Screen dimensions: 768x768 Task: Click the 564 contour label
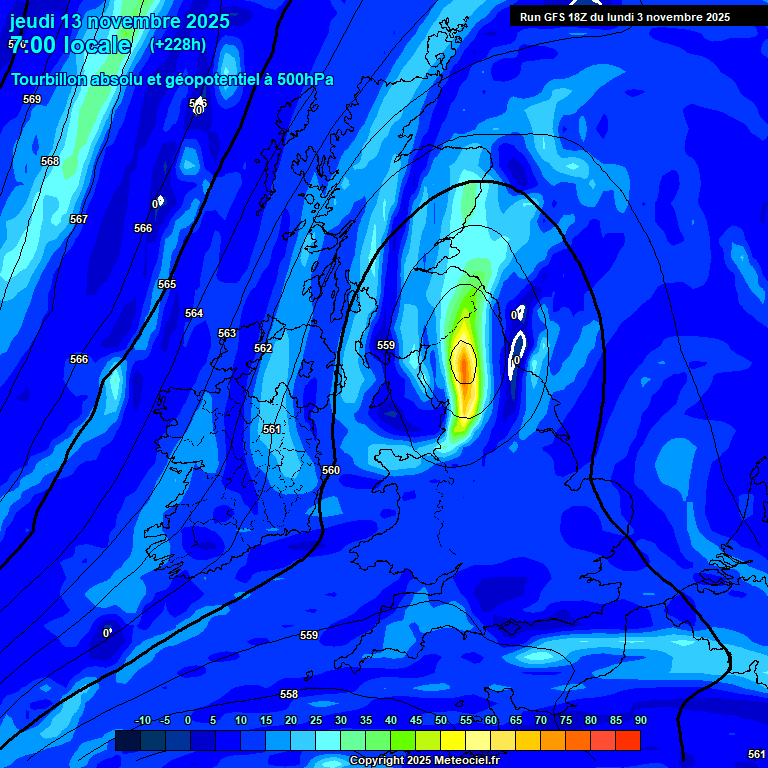pyautogui.click(x=194, y=313)
